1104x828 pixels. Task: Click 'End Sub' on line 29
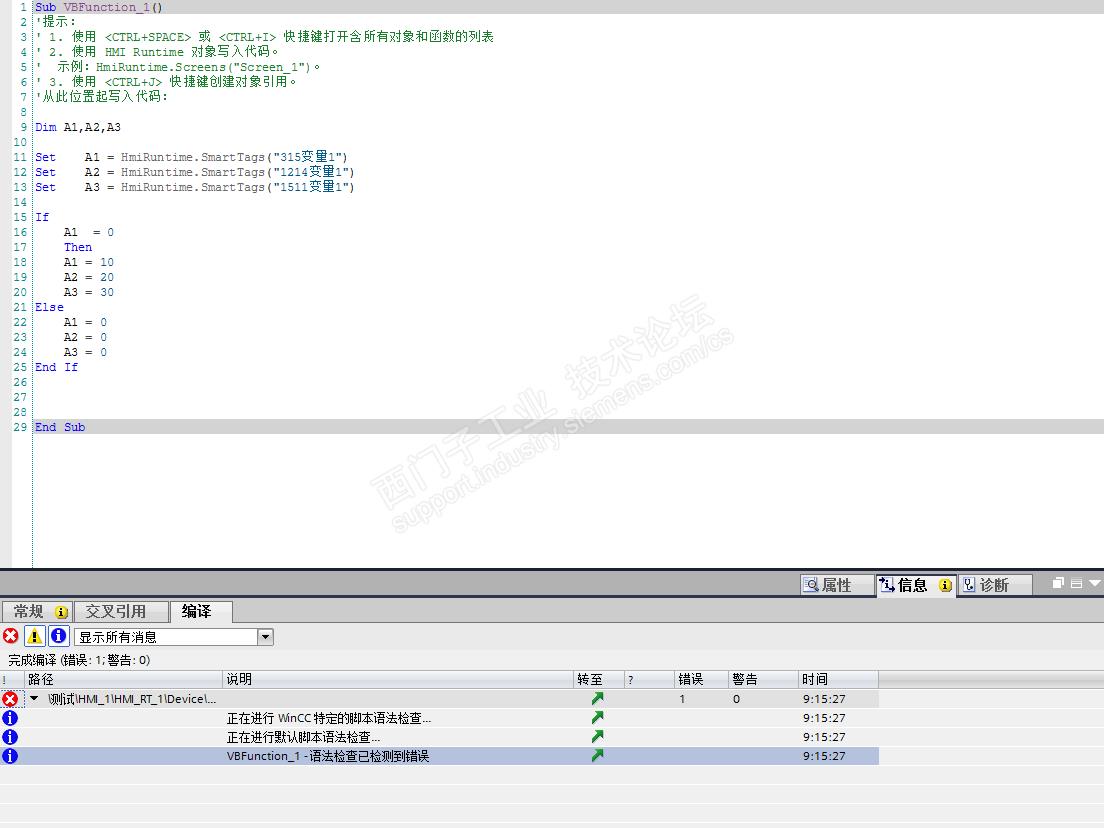coord(60,427)
